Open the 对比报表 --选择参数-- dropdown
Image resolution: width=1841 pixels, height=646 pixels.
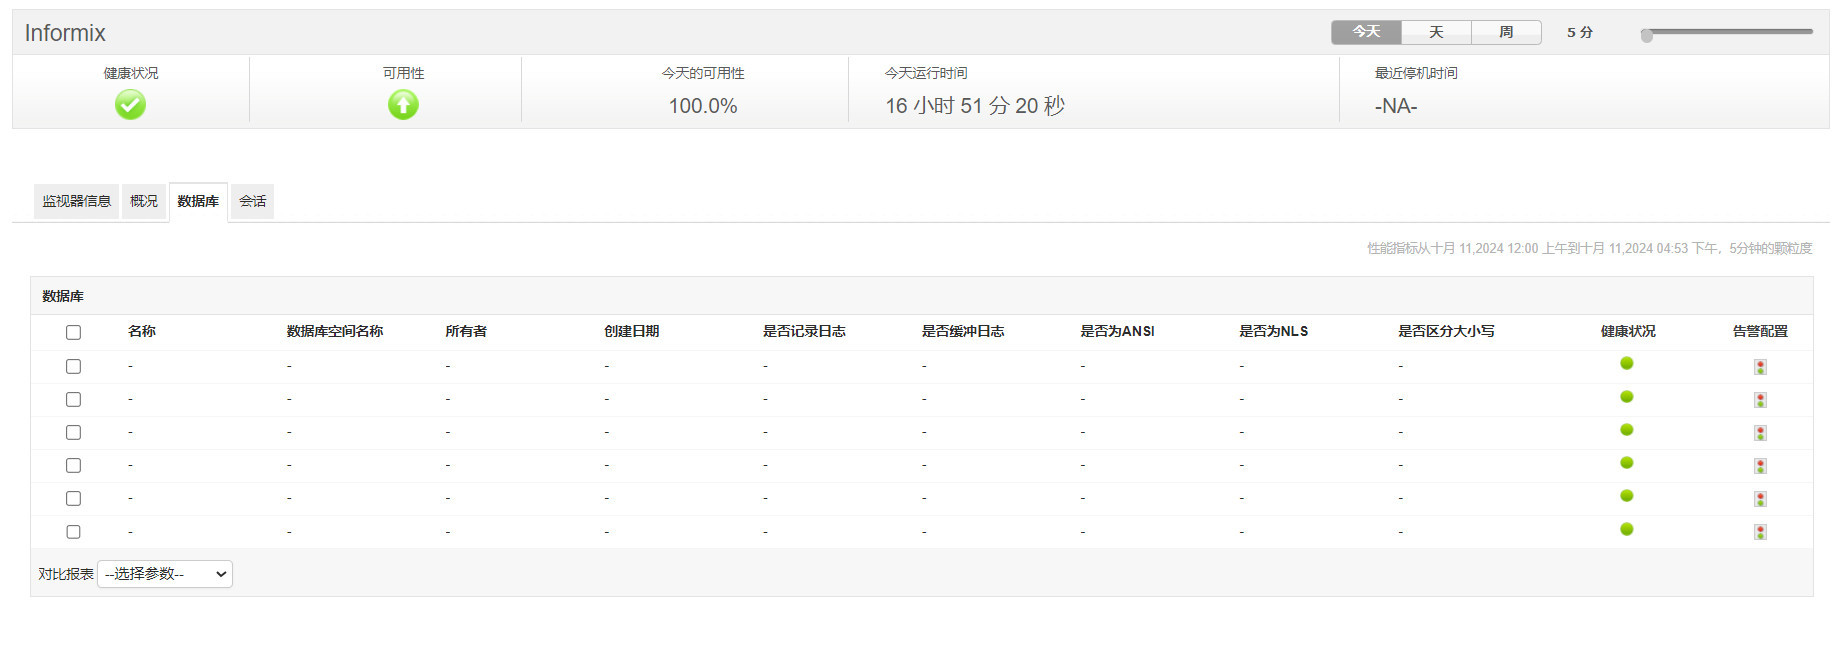pyautogui.click(x=165, y=574)
